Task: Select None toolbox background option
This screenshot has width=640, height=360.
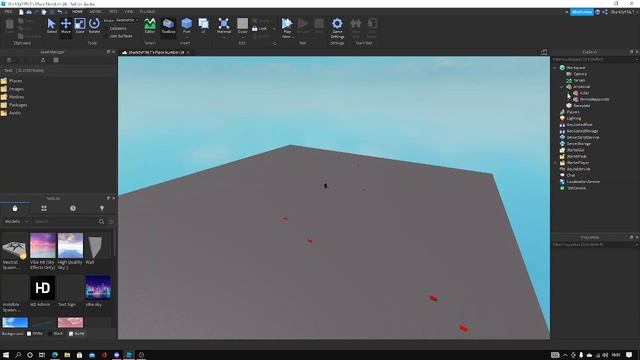Action: [x=76, y=333]
